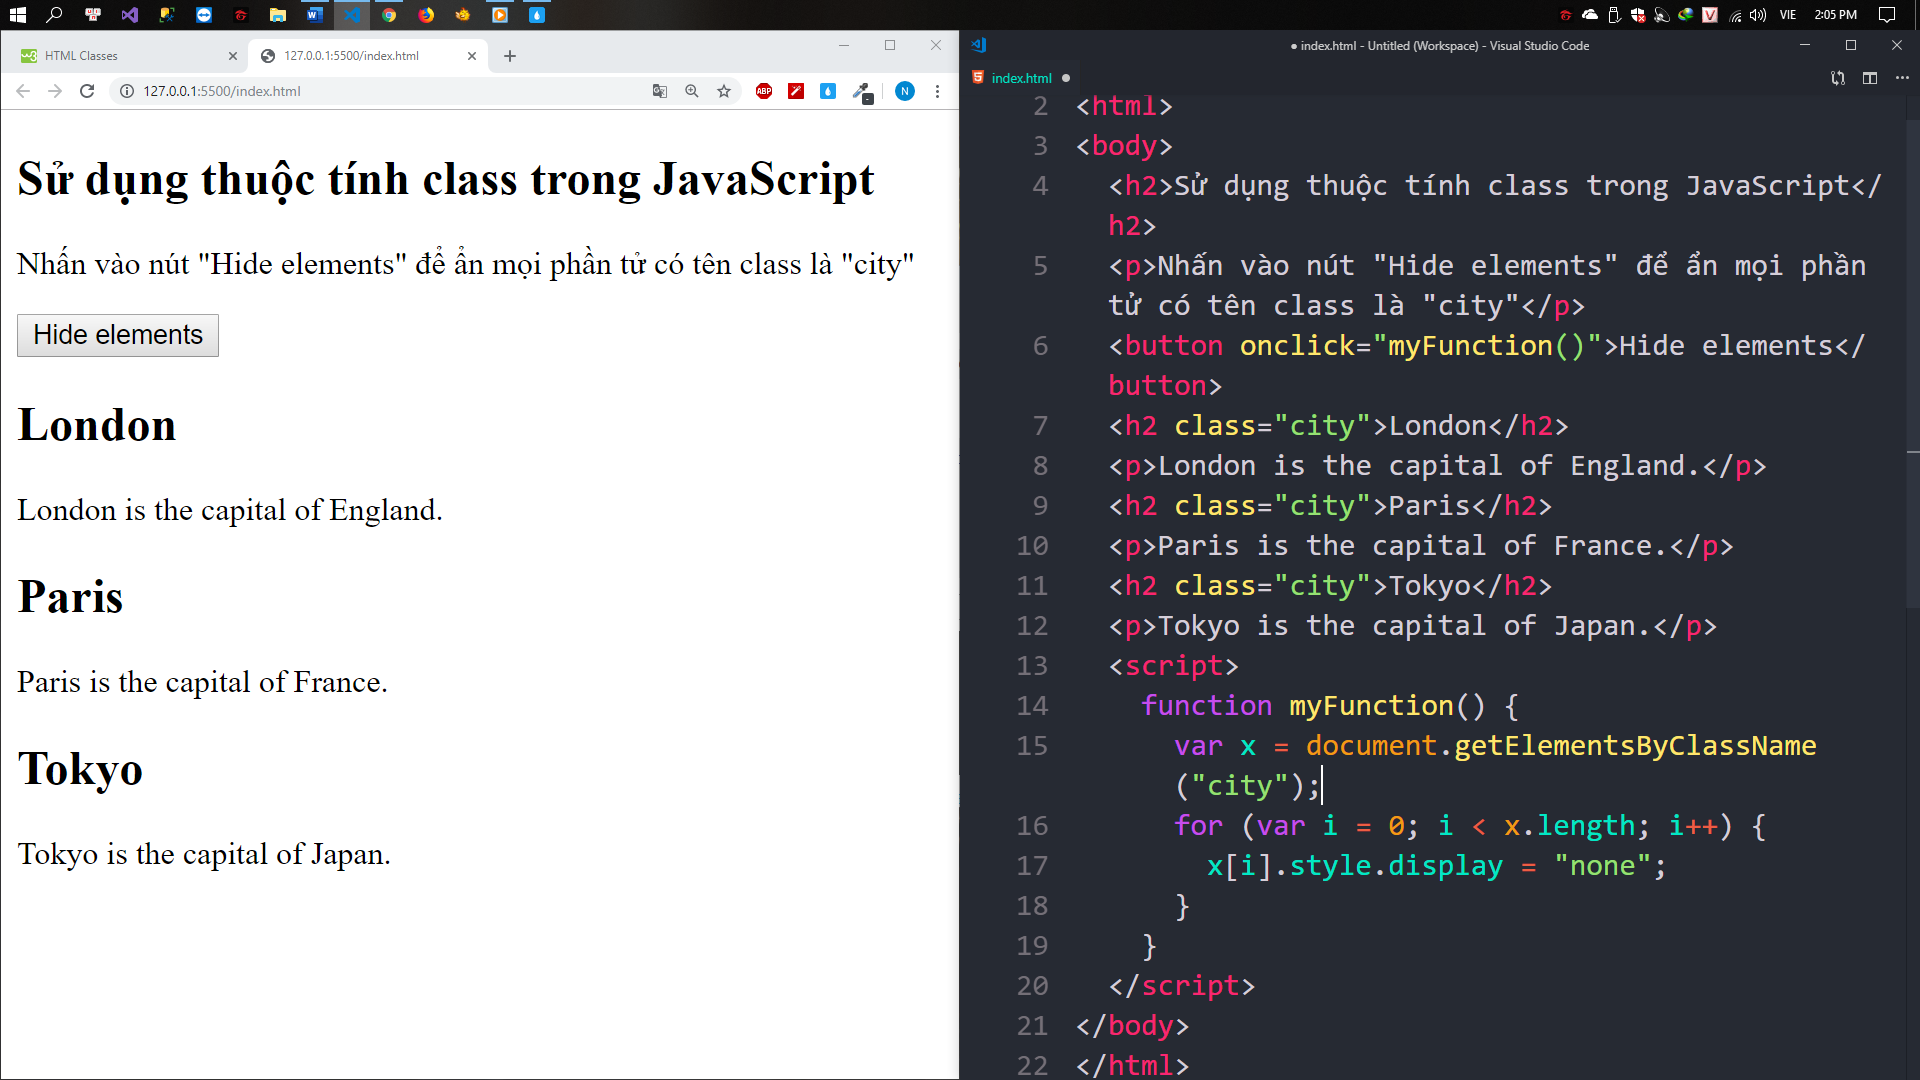The height and width of the screenshot is (1080, 1920).
Task: Split the VS Code editor right
Action: [x=1870, y=78]
